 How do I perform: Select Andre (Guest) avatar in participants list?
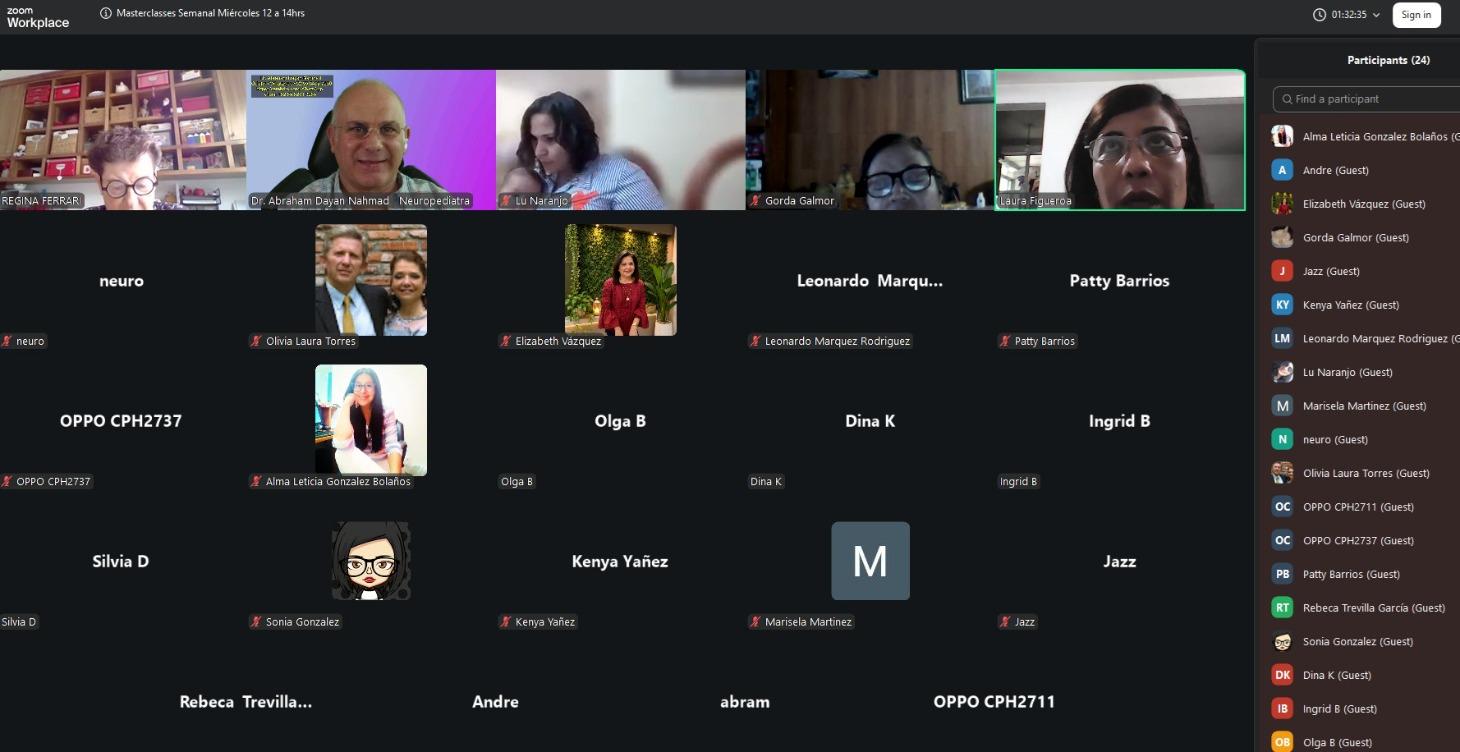pyautogui.click(x=1282, y=170)
